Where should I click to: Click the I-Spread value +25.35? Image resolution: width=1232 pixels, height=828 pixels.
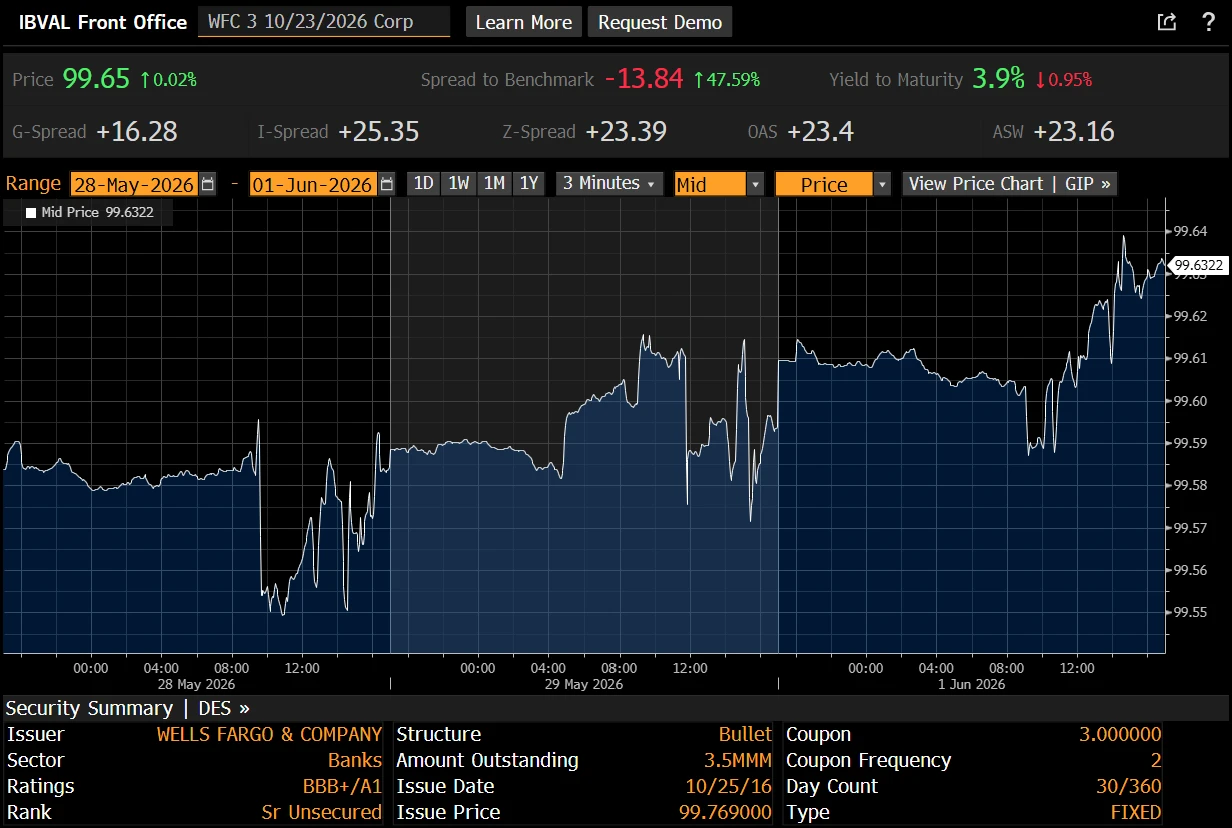[x=378, y=131]
